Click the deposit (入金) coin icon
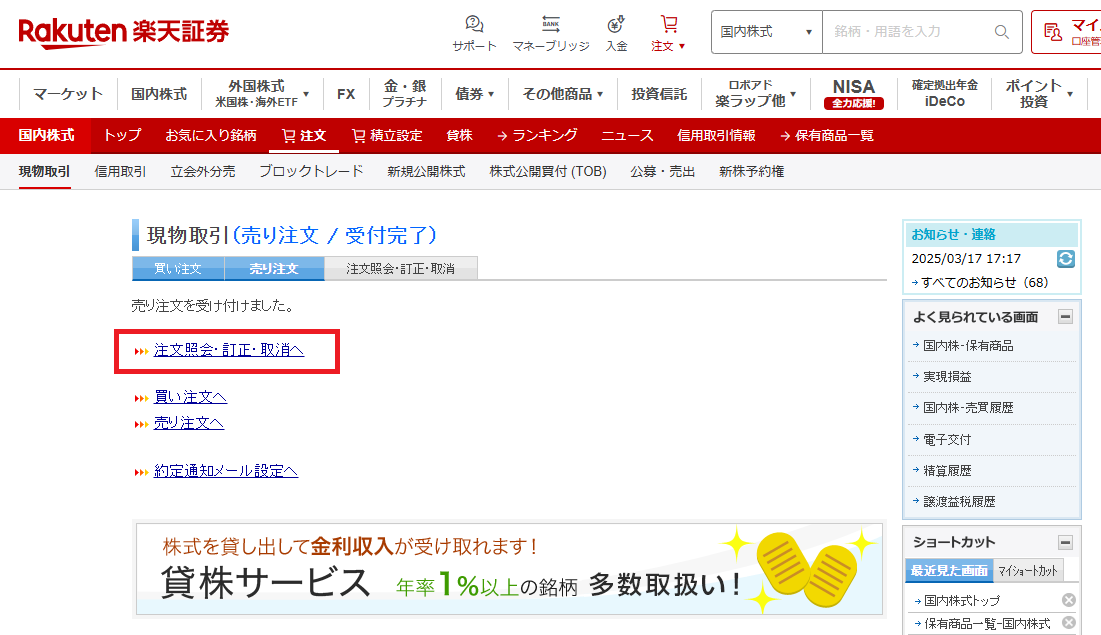 click(x=616, y=24)
